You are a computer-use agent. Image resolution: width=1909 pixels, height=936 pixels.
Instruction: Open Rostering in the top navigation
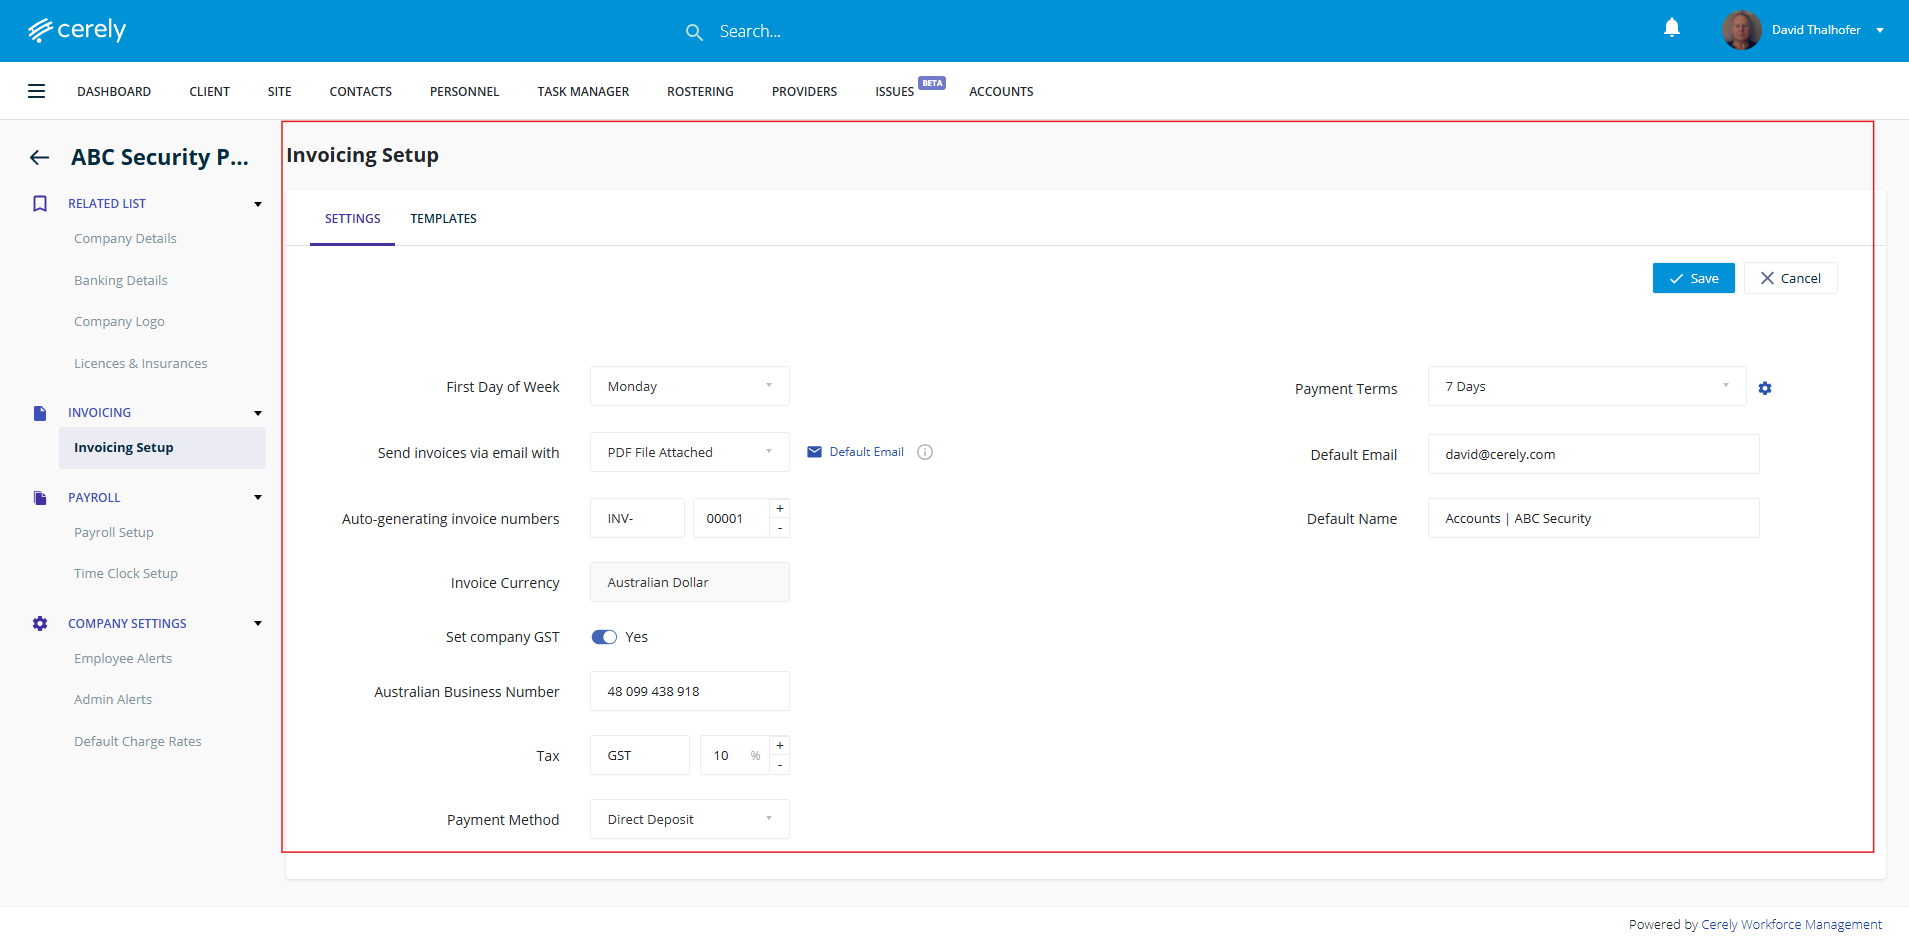point(700,91)
